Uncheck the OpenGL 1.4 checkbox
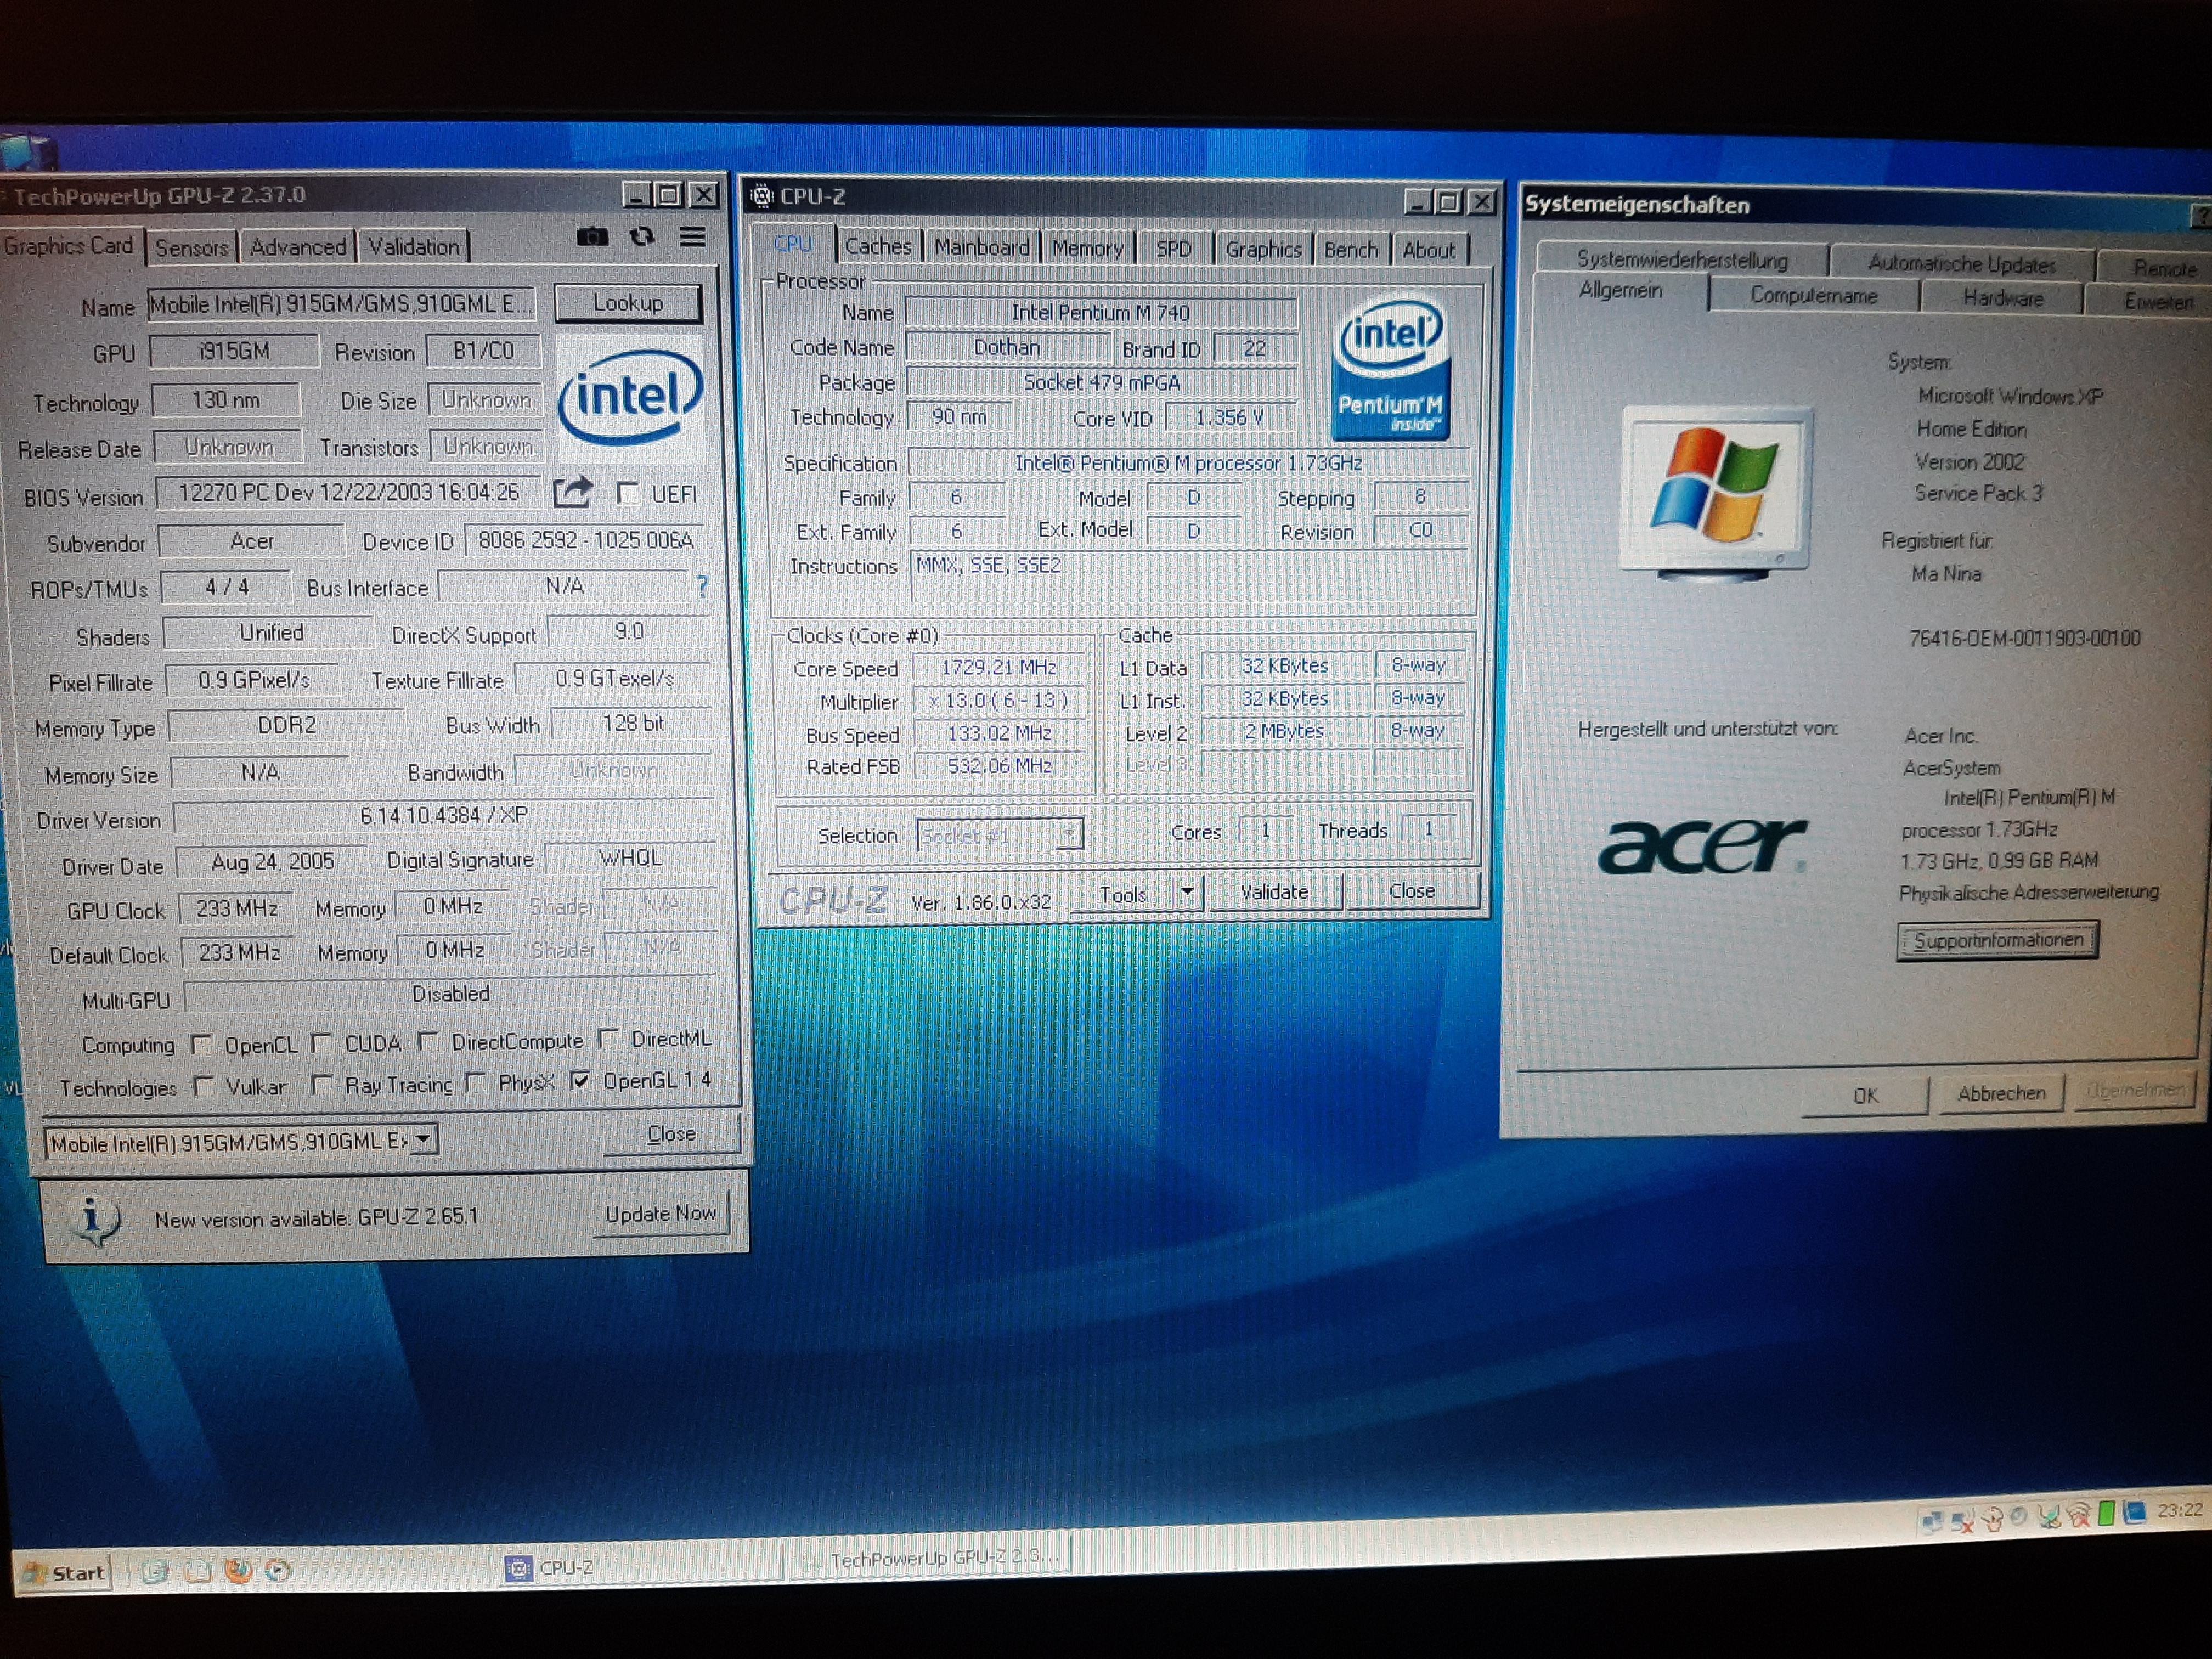 (580, 1081)
